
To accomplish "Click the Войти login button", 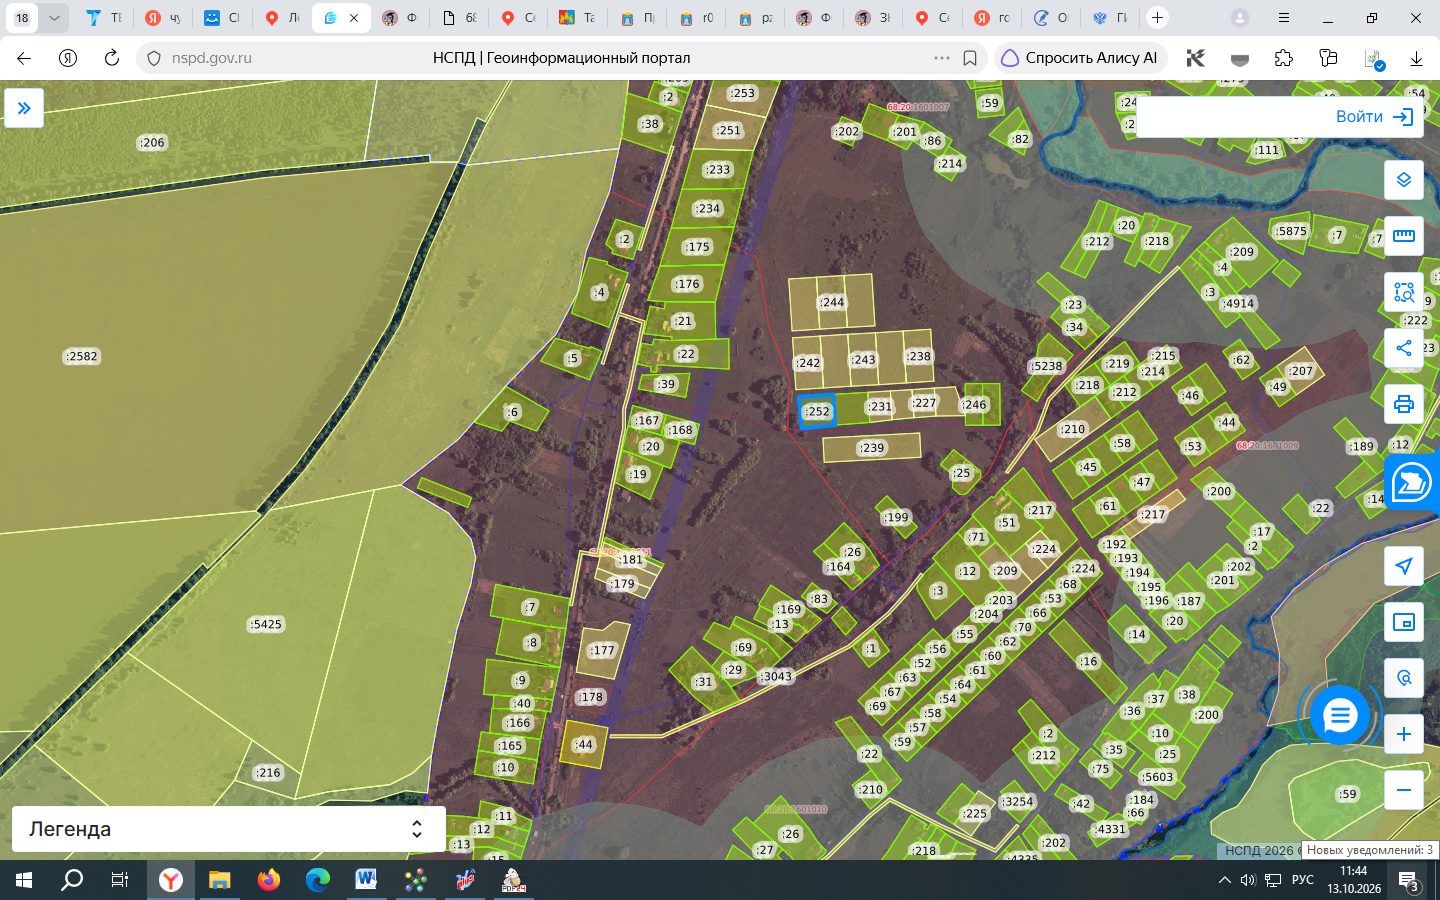I will 1374,117.
